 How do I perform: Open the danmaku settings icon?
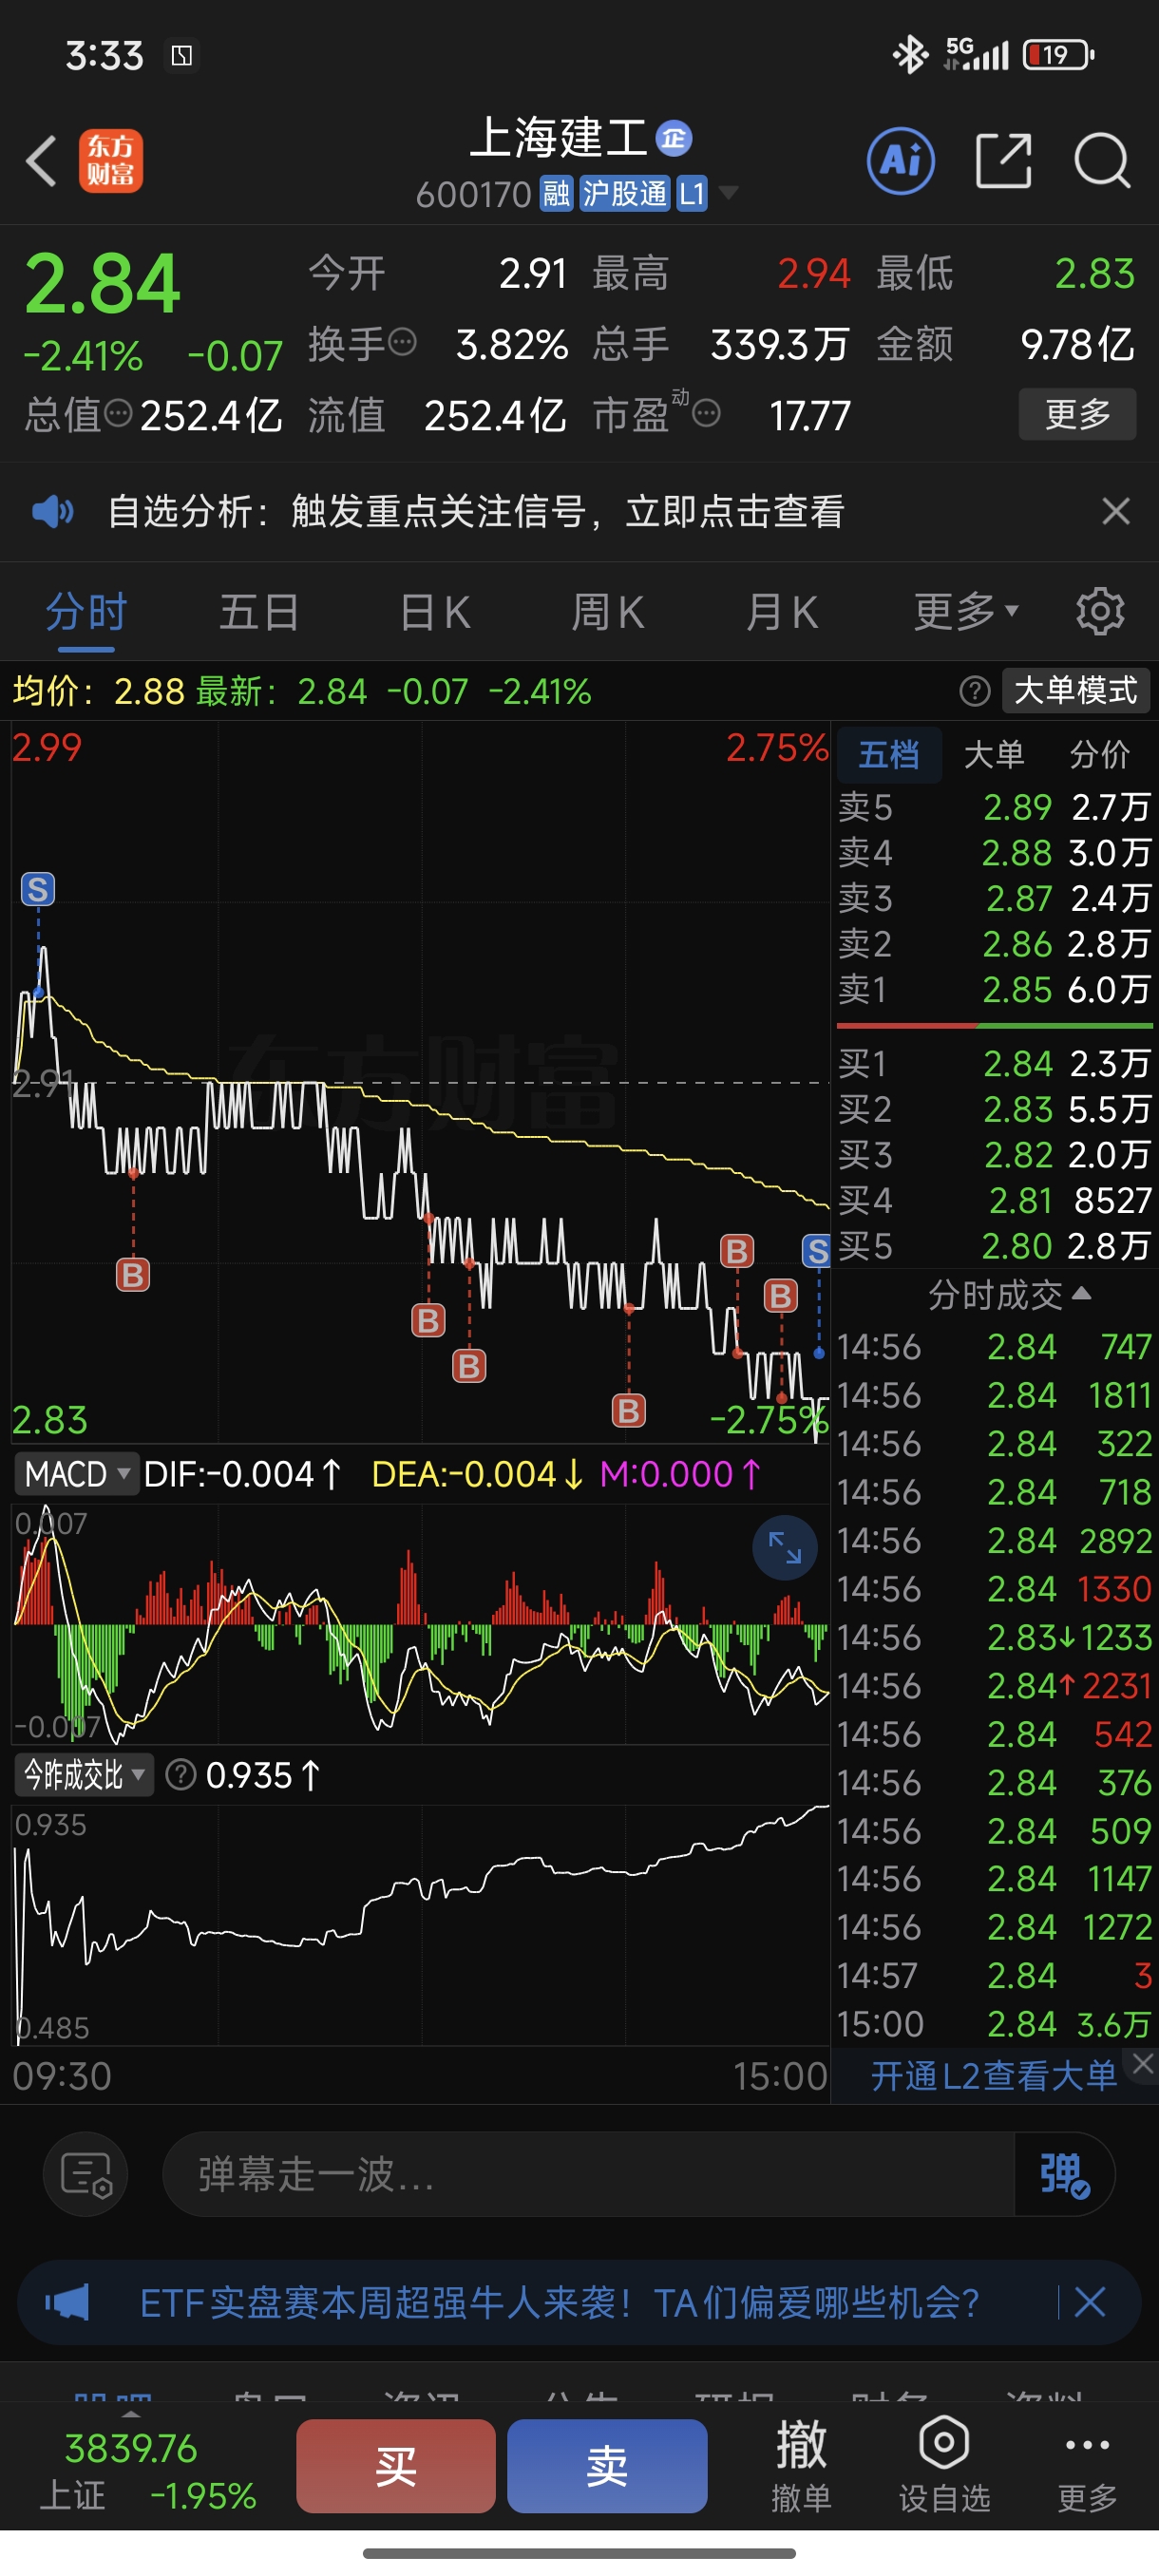pyautogui.click(x=86, y=2174)
